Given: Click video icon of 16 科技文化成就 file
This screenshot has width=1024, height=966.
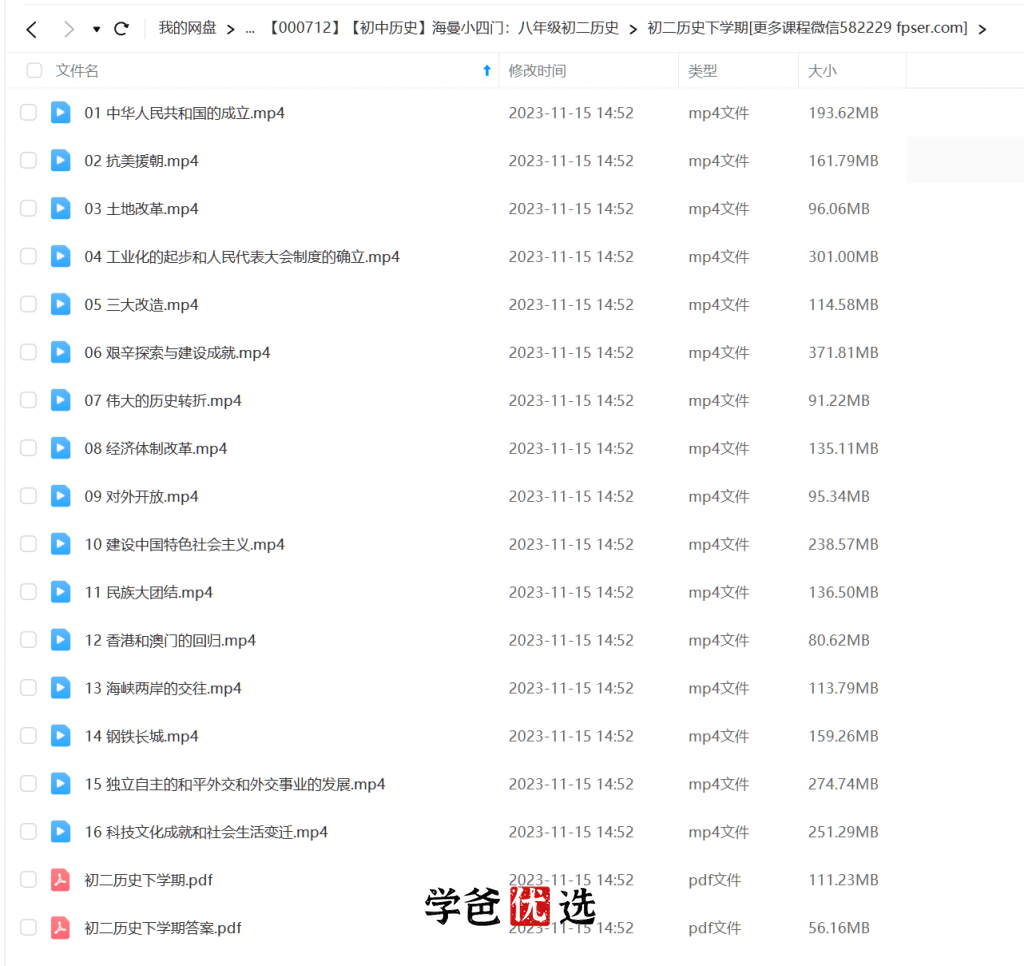Looking at the screenshot, I should (61, 831).
